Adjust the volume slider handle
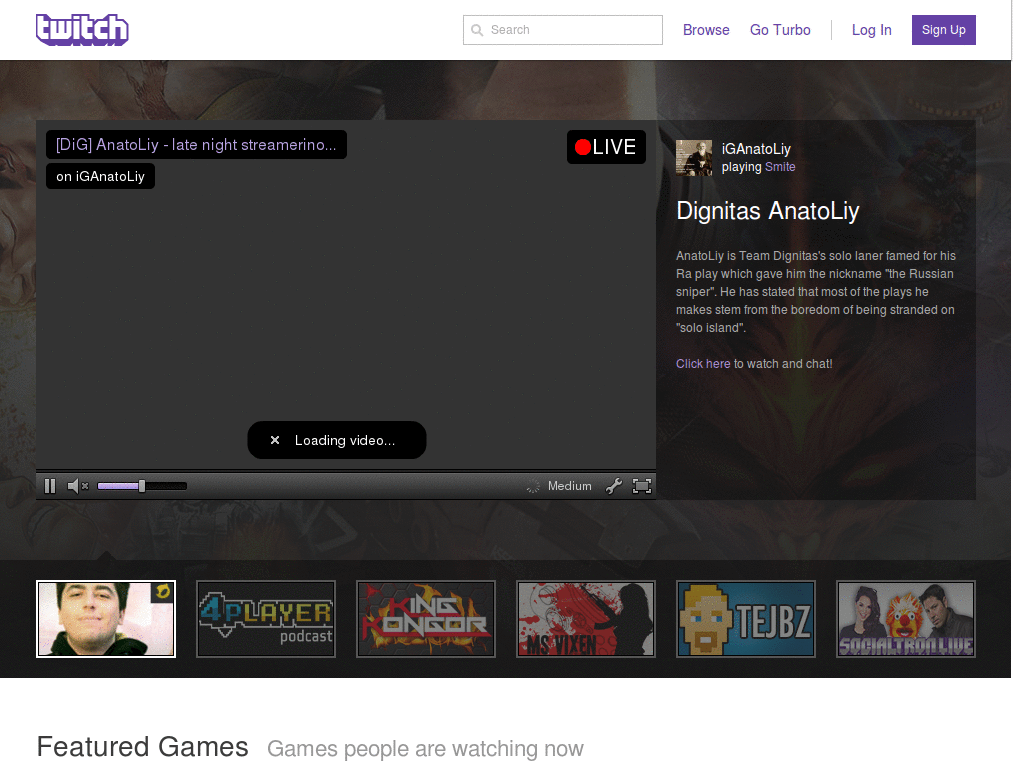This screenshot has width=1024, height=768. (142, 486)
